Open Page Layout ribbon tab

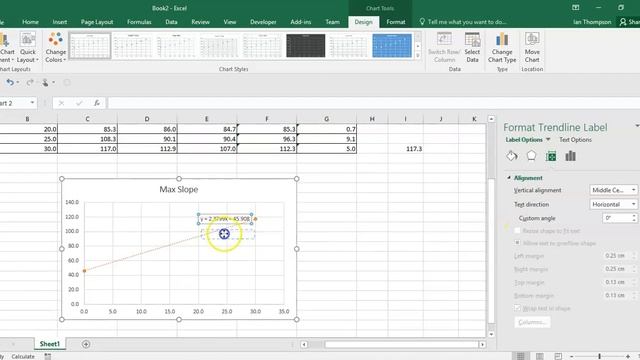click(97, 22)
